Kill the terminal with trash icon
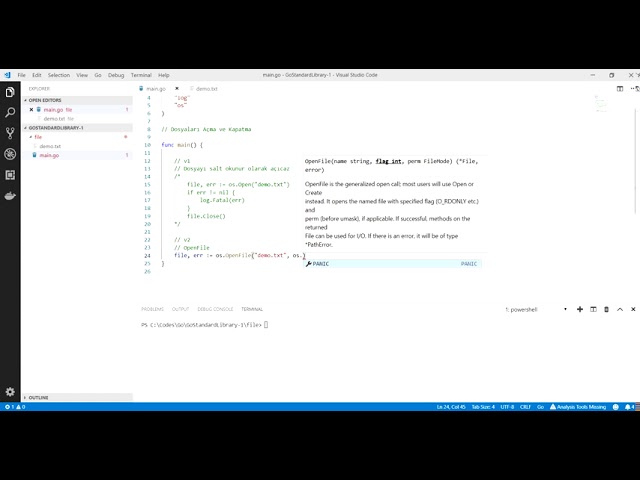Image resolution: width=640 pixels, height=480 pixels. pos(607,309)
